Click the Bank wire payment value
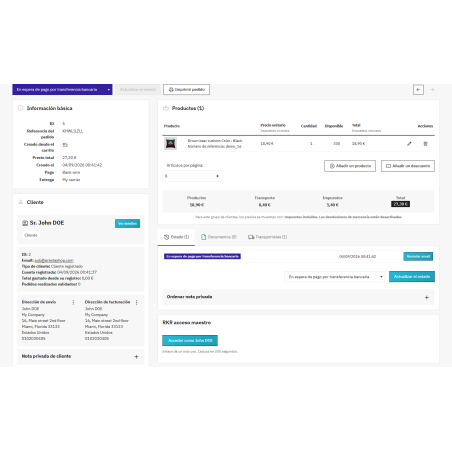The image size is (452, 452). pos(71,172)
